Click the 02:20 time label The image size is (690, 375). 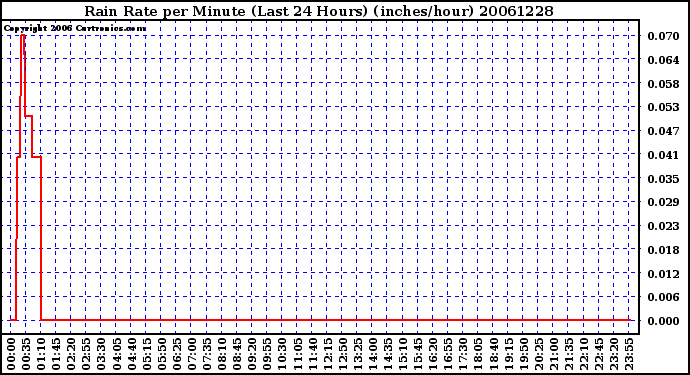coord(71,354)
